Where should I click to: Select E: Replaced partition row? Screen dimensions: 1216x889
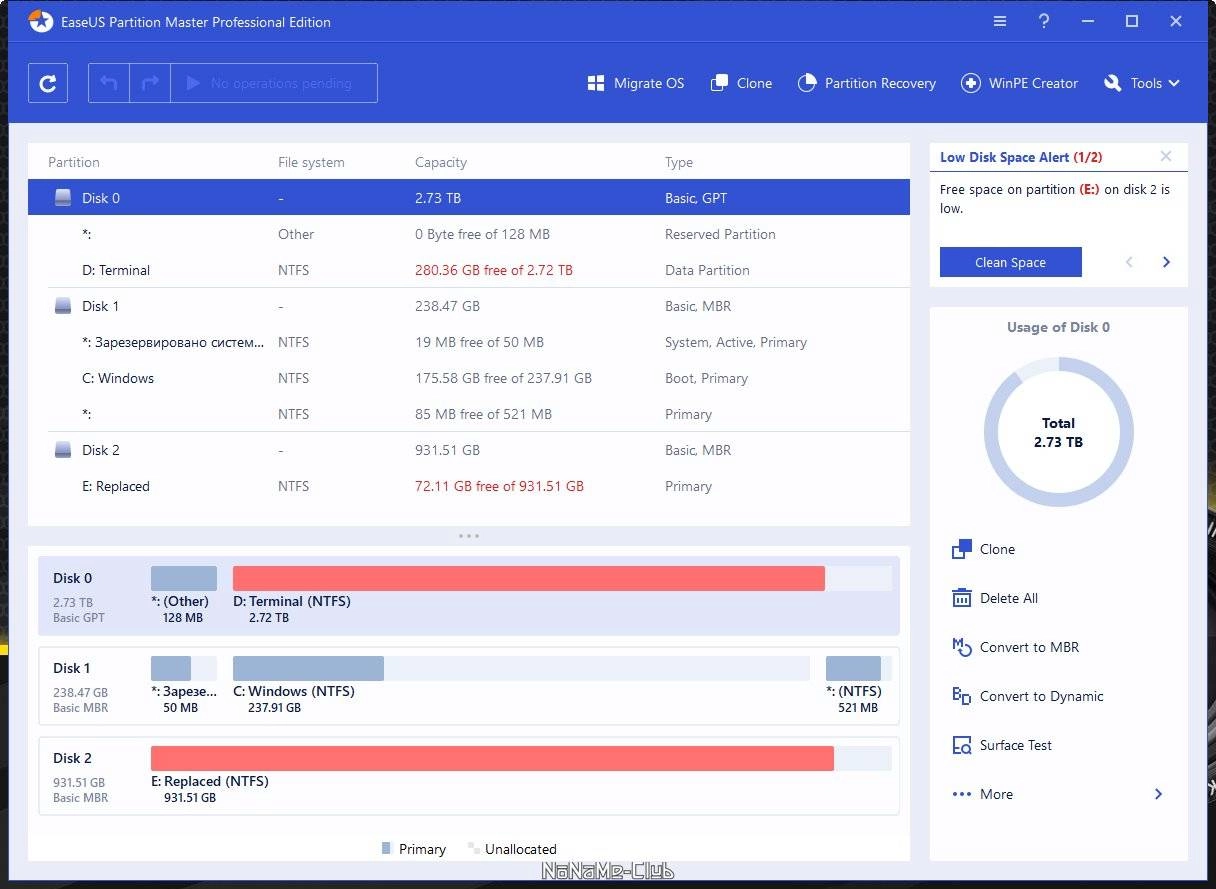[469, 486]
